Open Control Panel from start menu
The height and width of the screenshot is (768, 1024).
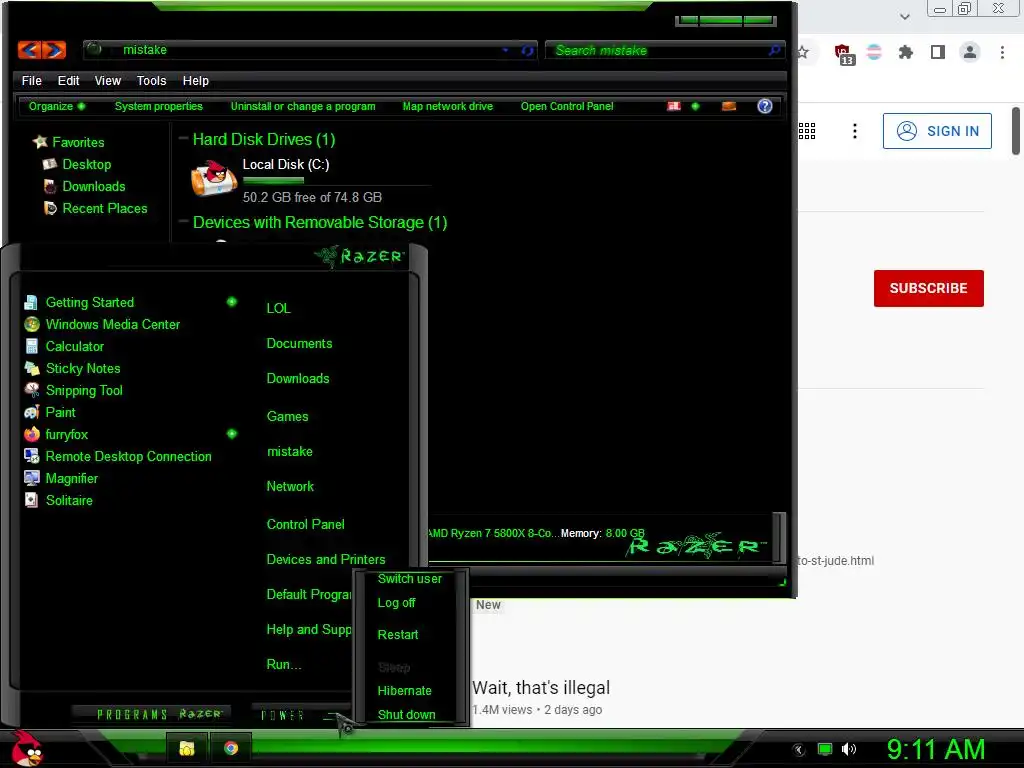[x=305, y=524]
